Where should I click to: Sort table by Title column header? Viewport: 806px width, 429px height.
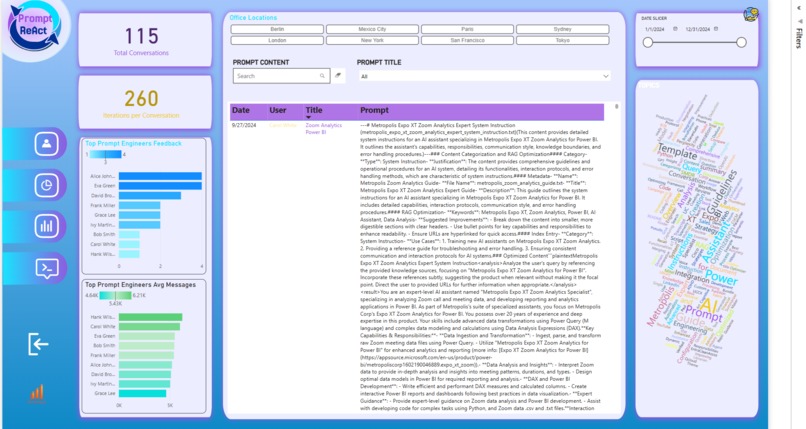tap(314, 110)
